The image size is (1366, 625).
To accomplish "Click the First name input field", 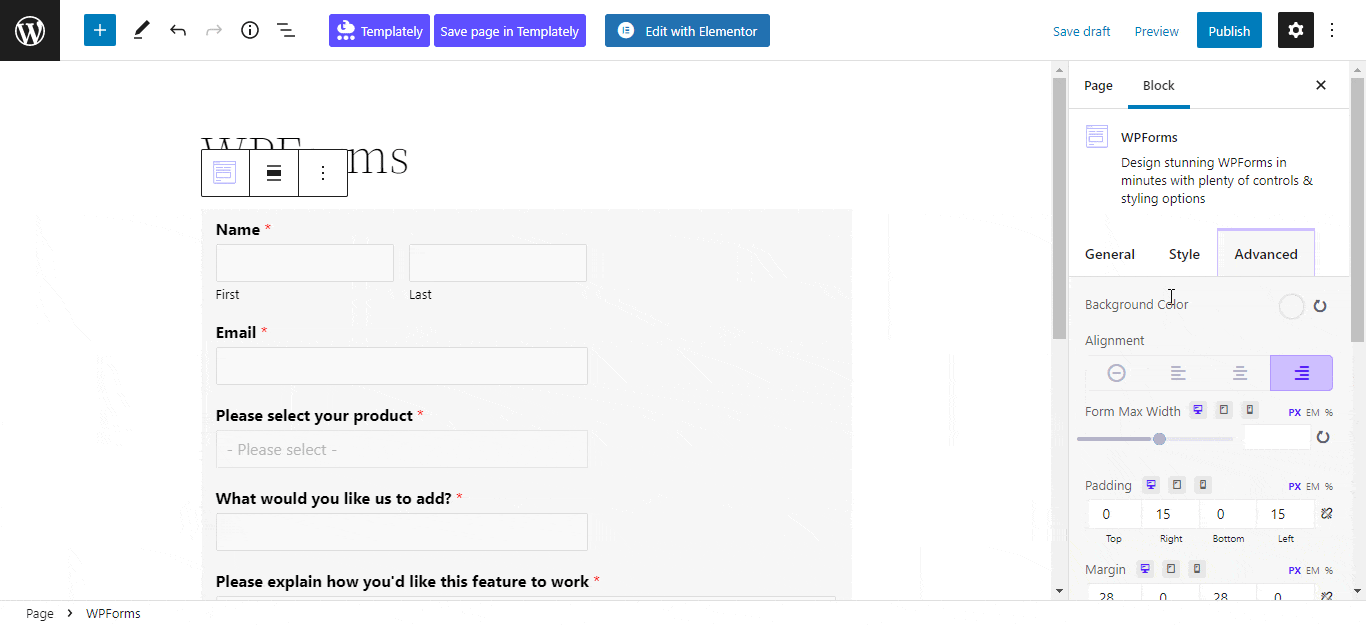I will [305, 263].
